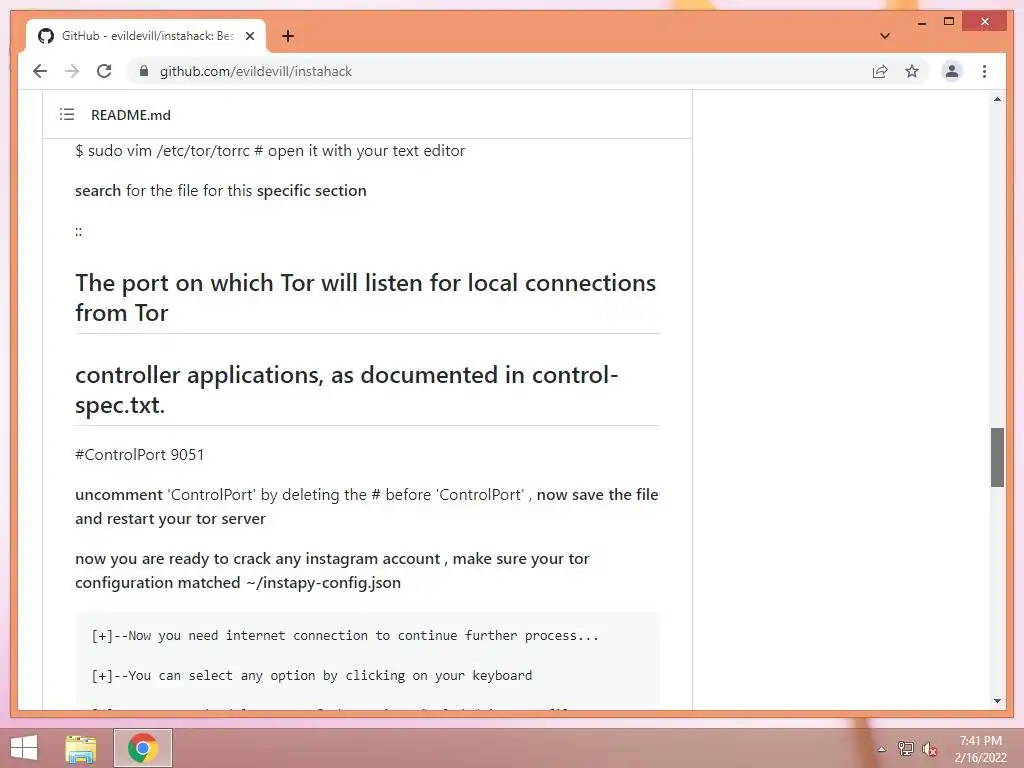Click 'uncomment ControlPort' paragraph
The image size is (1024, 768).
pyautogui.click(x=366, y=506)
